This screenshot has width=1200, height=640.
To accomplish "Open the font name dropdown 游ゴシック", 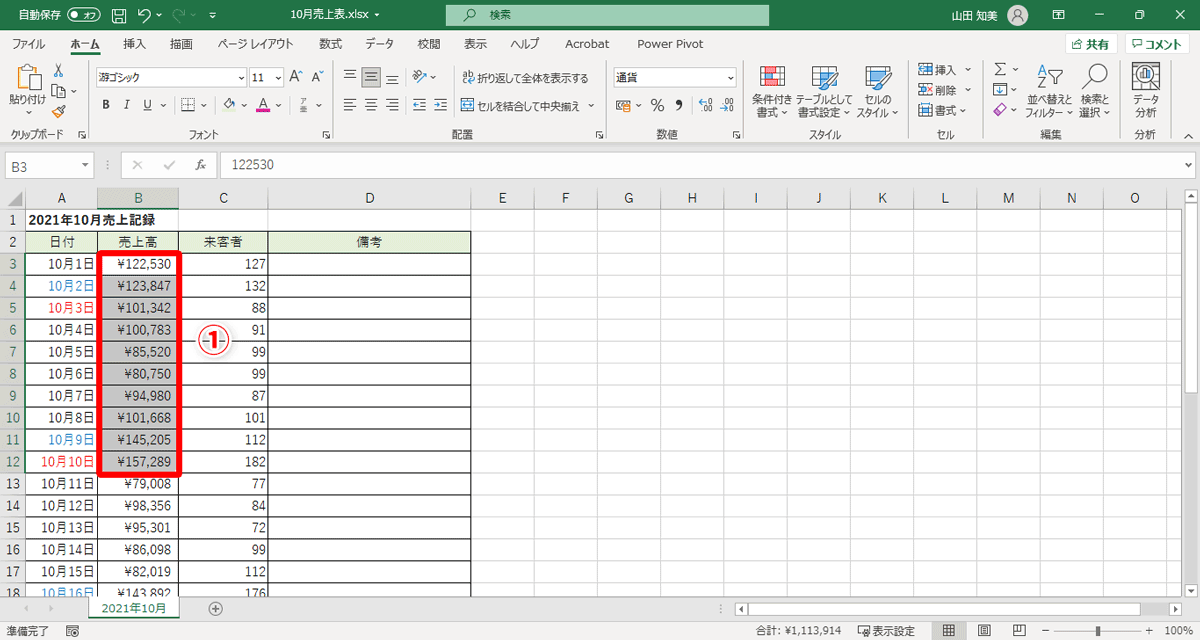I will point(241,77).
